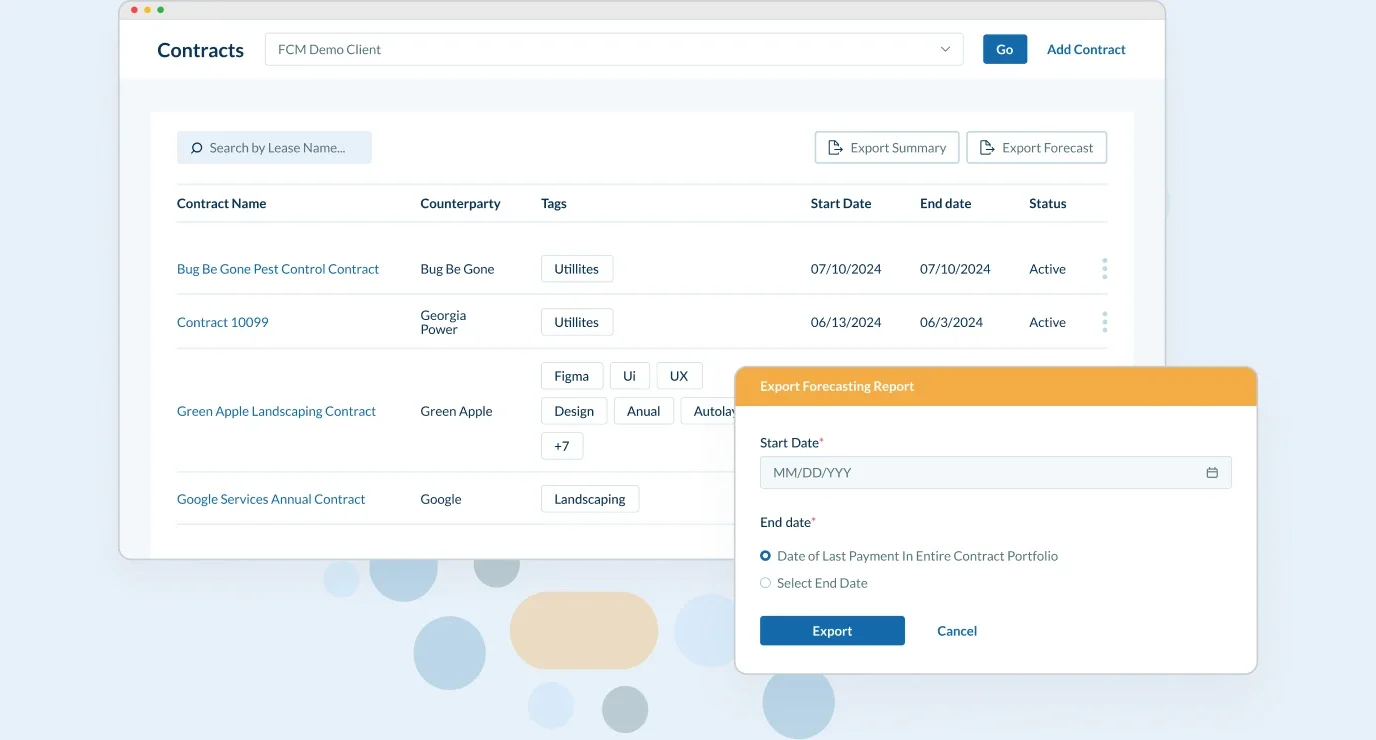Screen dimensions: 1376x740
Task: Open Google Services Annual Contract link
Action: pyautogui.click(x=271, y=499)
